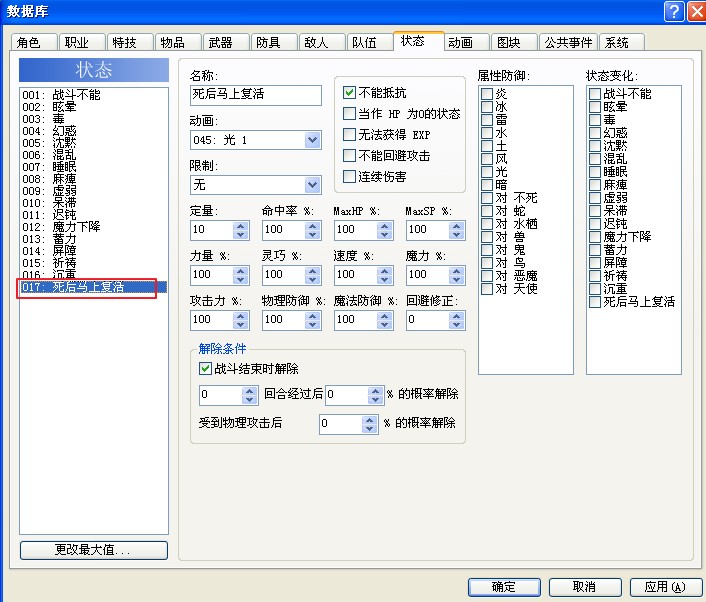The width and height of the screenshot is (706, 602).
Task: Click the 灵巧 % spinner arrows
Action: tap(312, 275)
